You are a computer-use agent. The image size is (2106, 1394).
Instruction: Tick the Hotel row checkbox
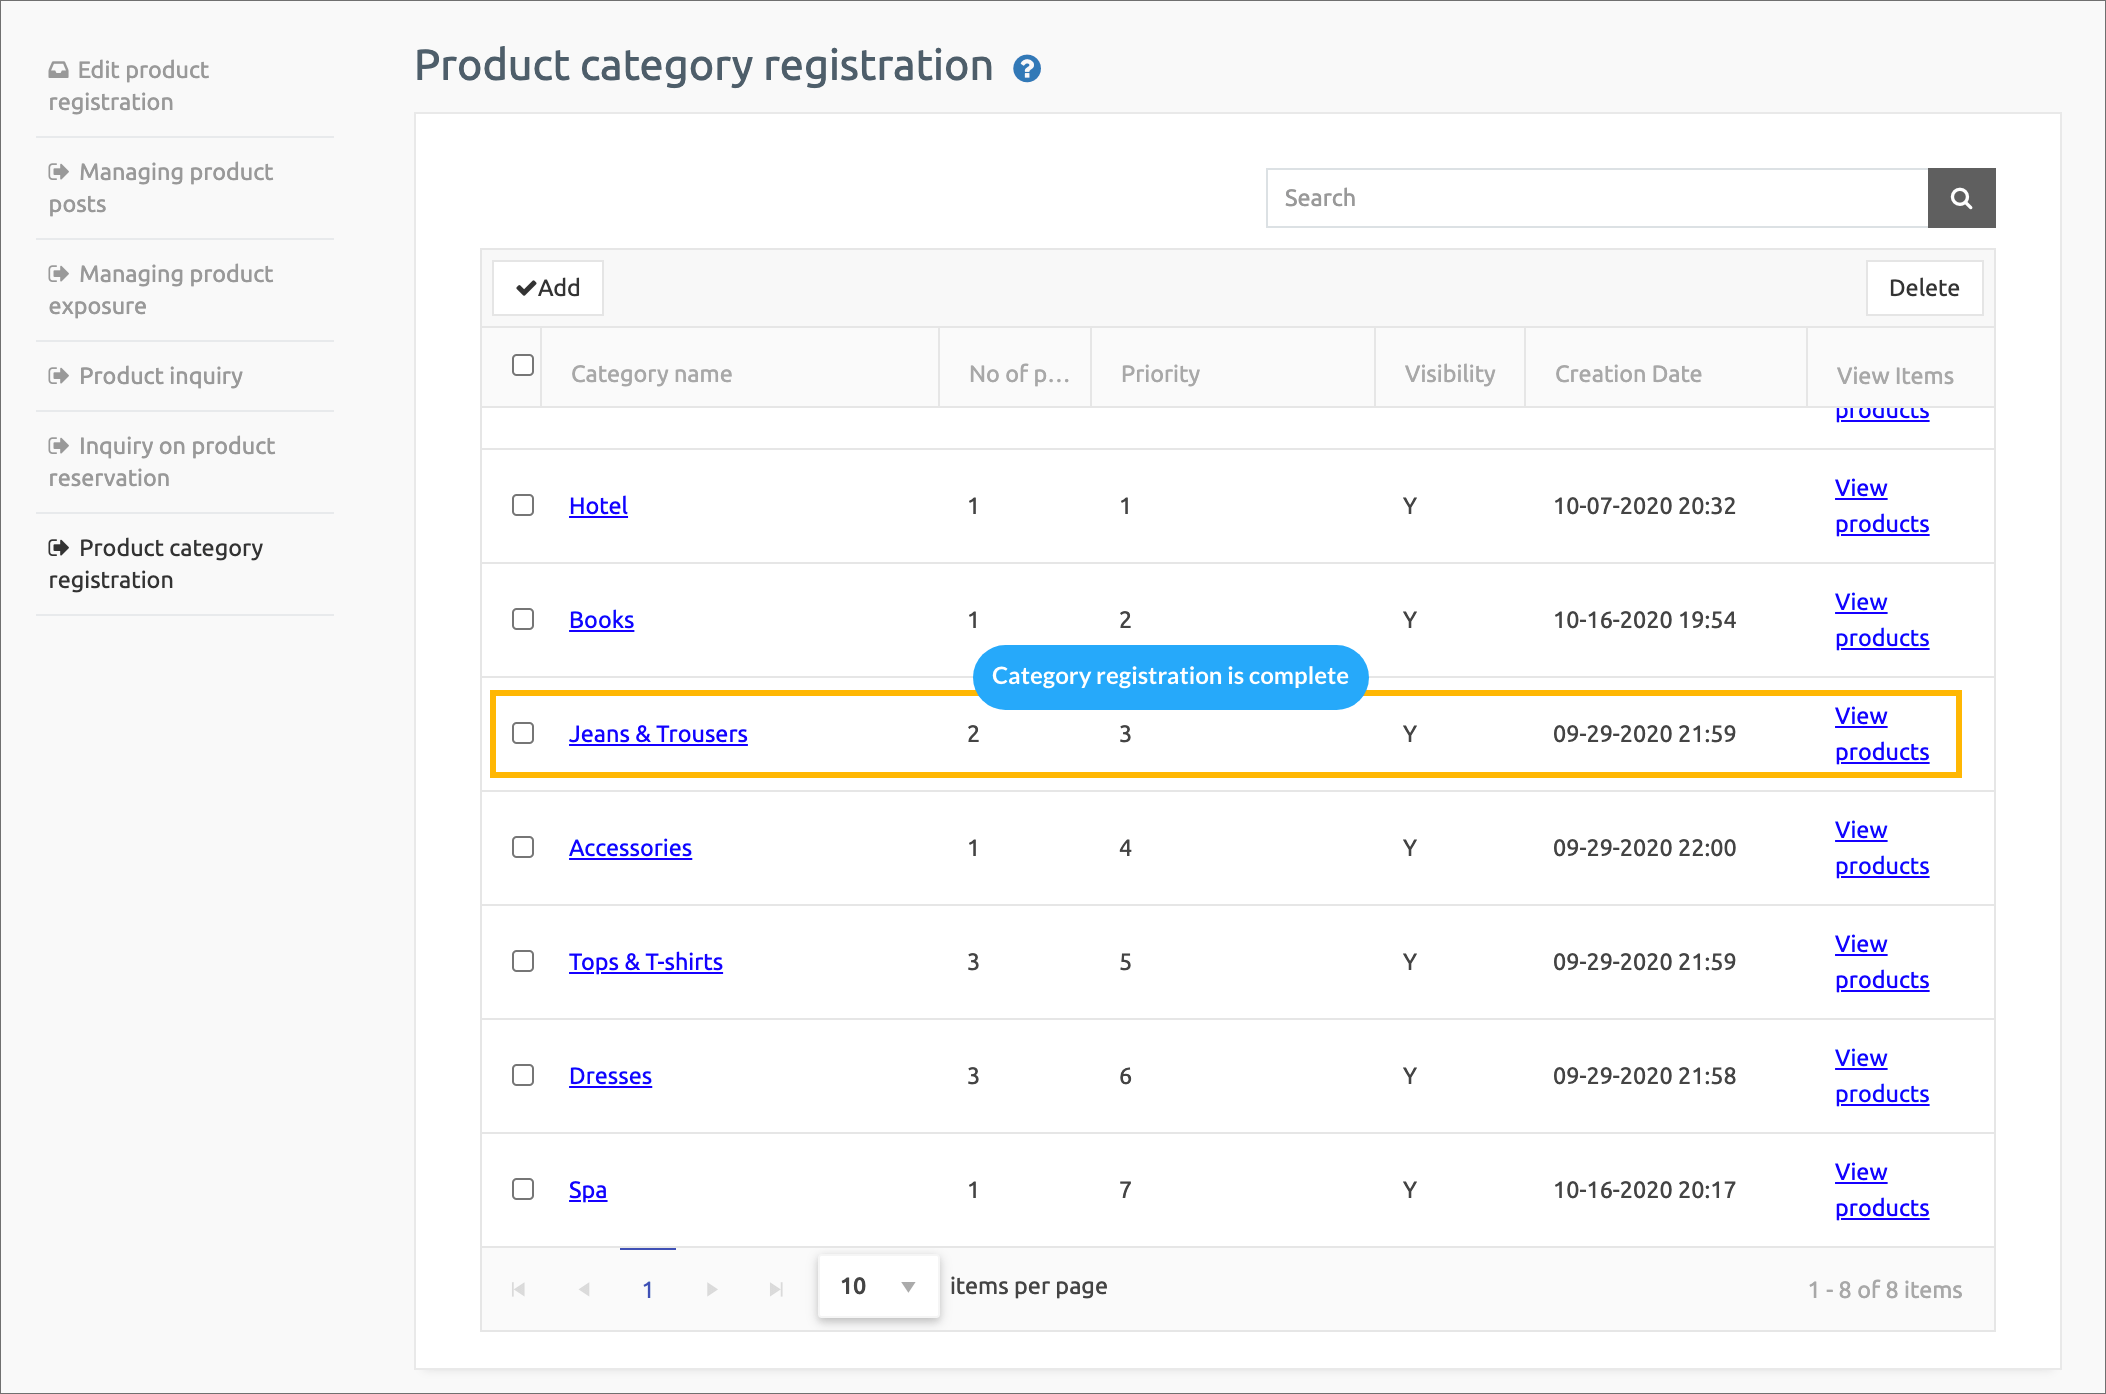pyautogui.click(x=523, y=505)
